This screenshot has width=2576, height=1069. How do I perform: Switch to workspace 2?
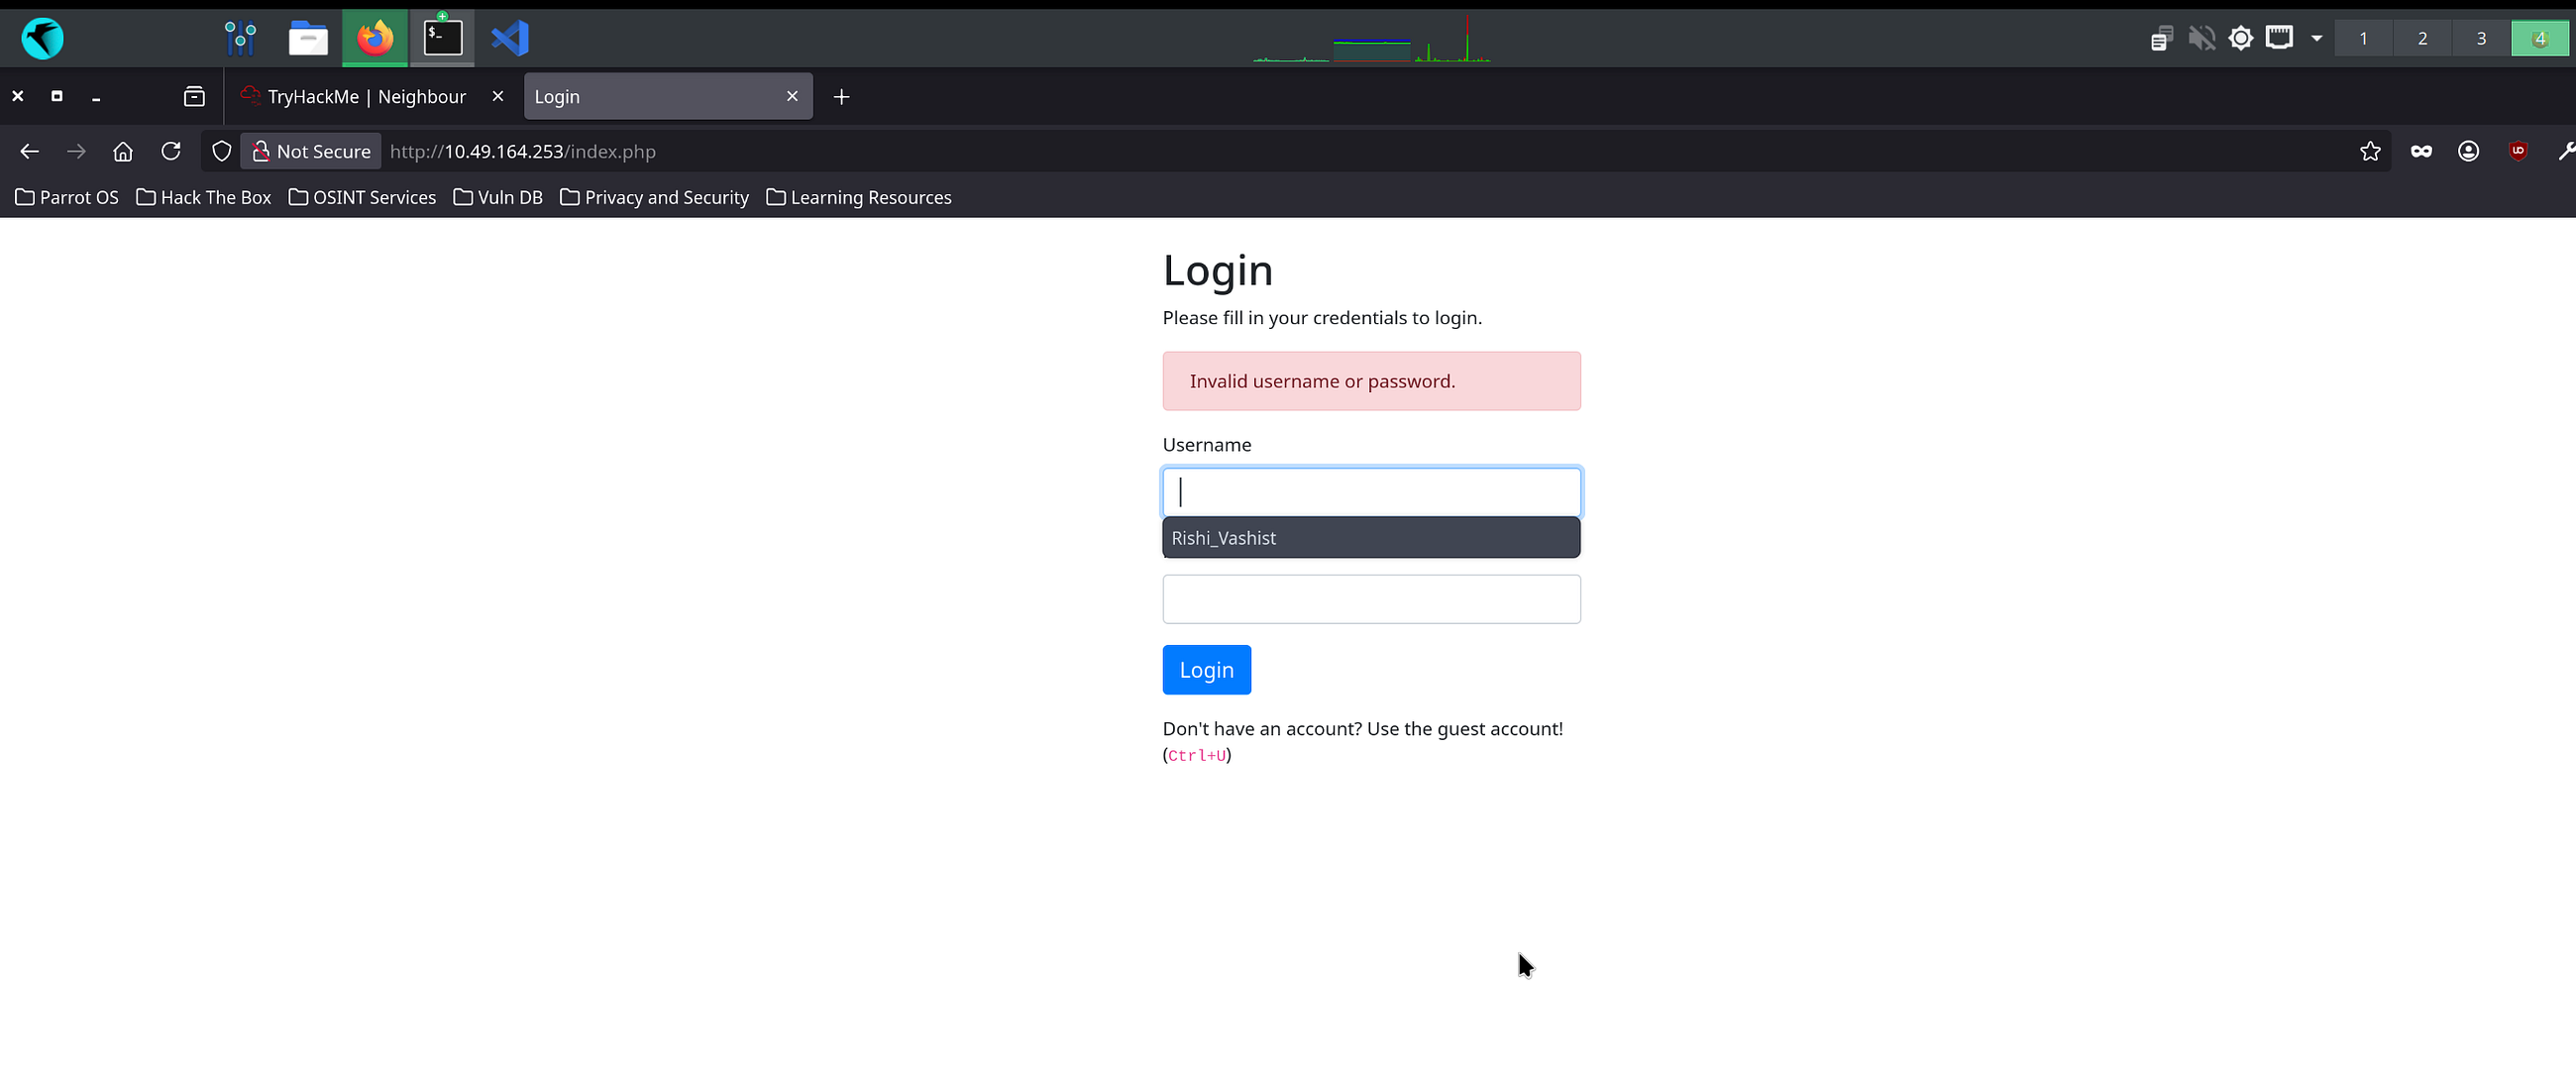[2422, 38]
